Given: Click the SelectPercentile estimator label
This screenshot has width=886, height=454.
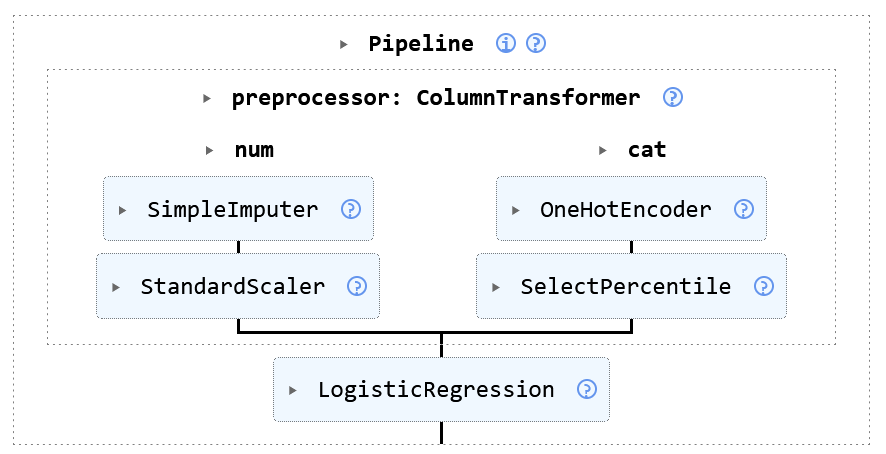Looking at the screenshot, I should (x=625, y=286).
